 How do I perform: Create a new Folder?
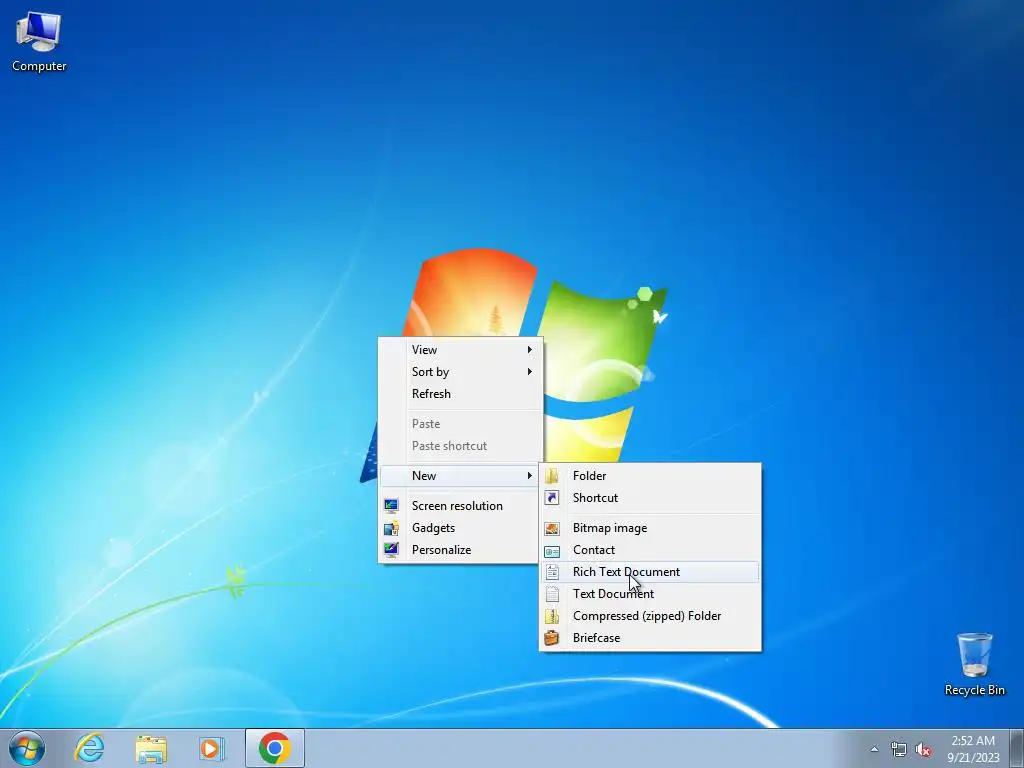[x=650, y=475]
